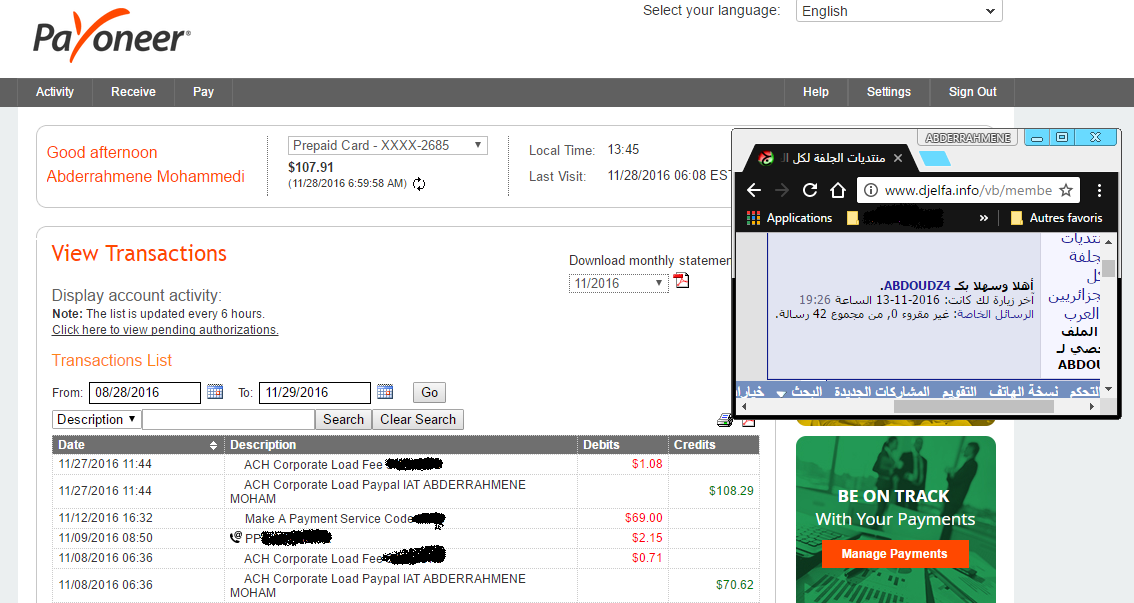Click the print transactions icon
Viewport: 1134px width, 603px height.
coord(724,420)
